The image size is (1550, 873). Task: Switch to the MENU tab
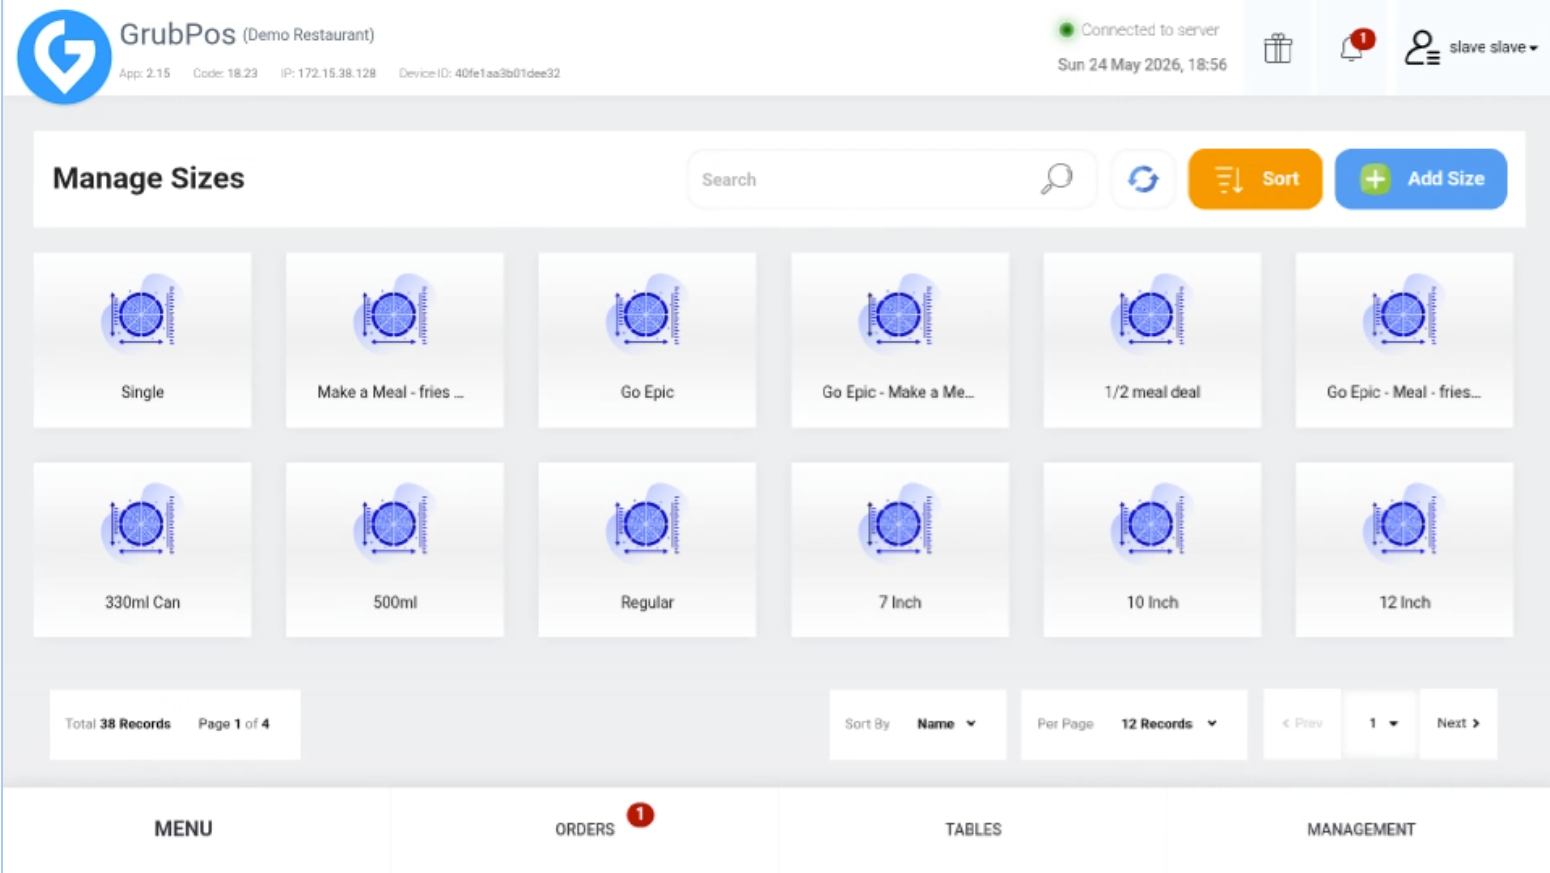183,829
